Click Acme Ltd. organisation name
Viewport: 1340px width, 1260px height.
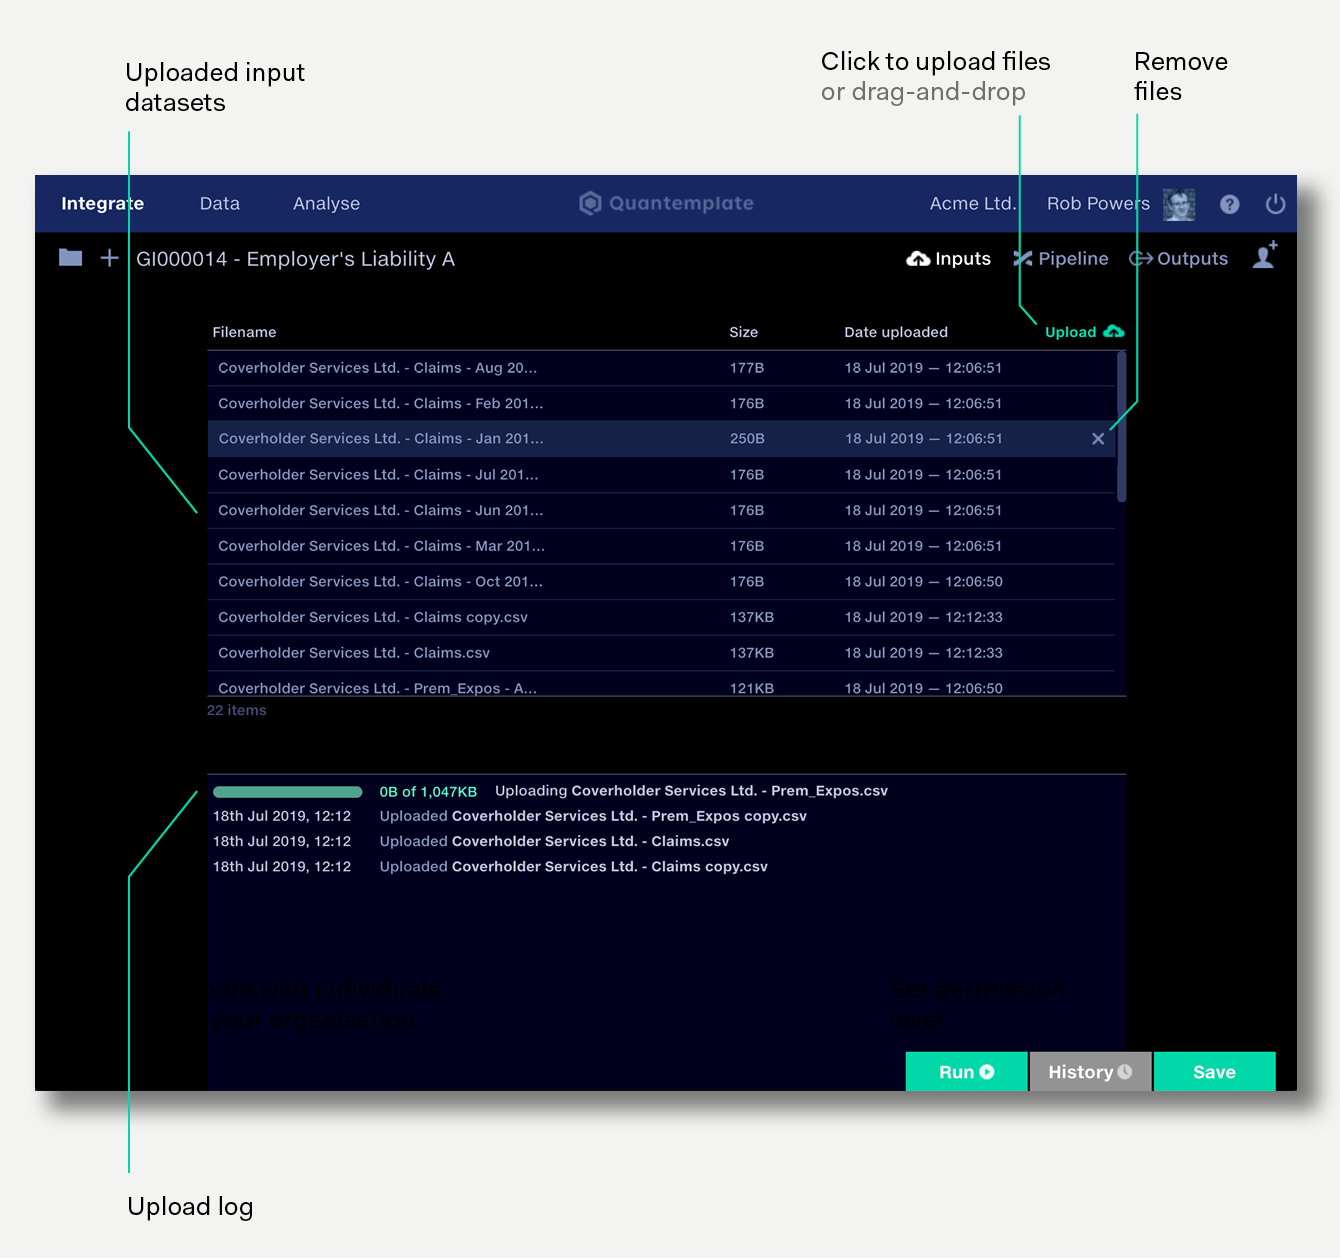(973, 204)
